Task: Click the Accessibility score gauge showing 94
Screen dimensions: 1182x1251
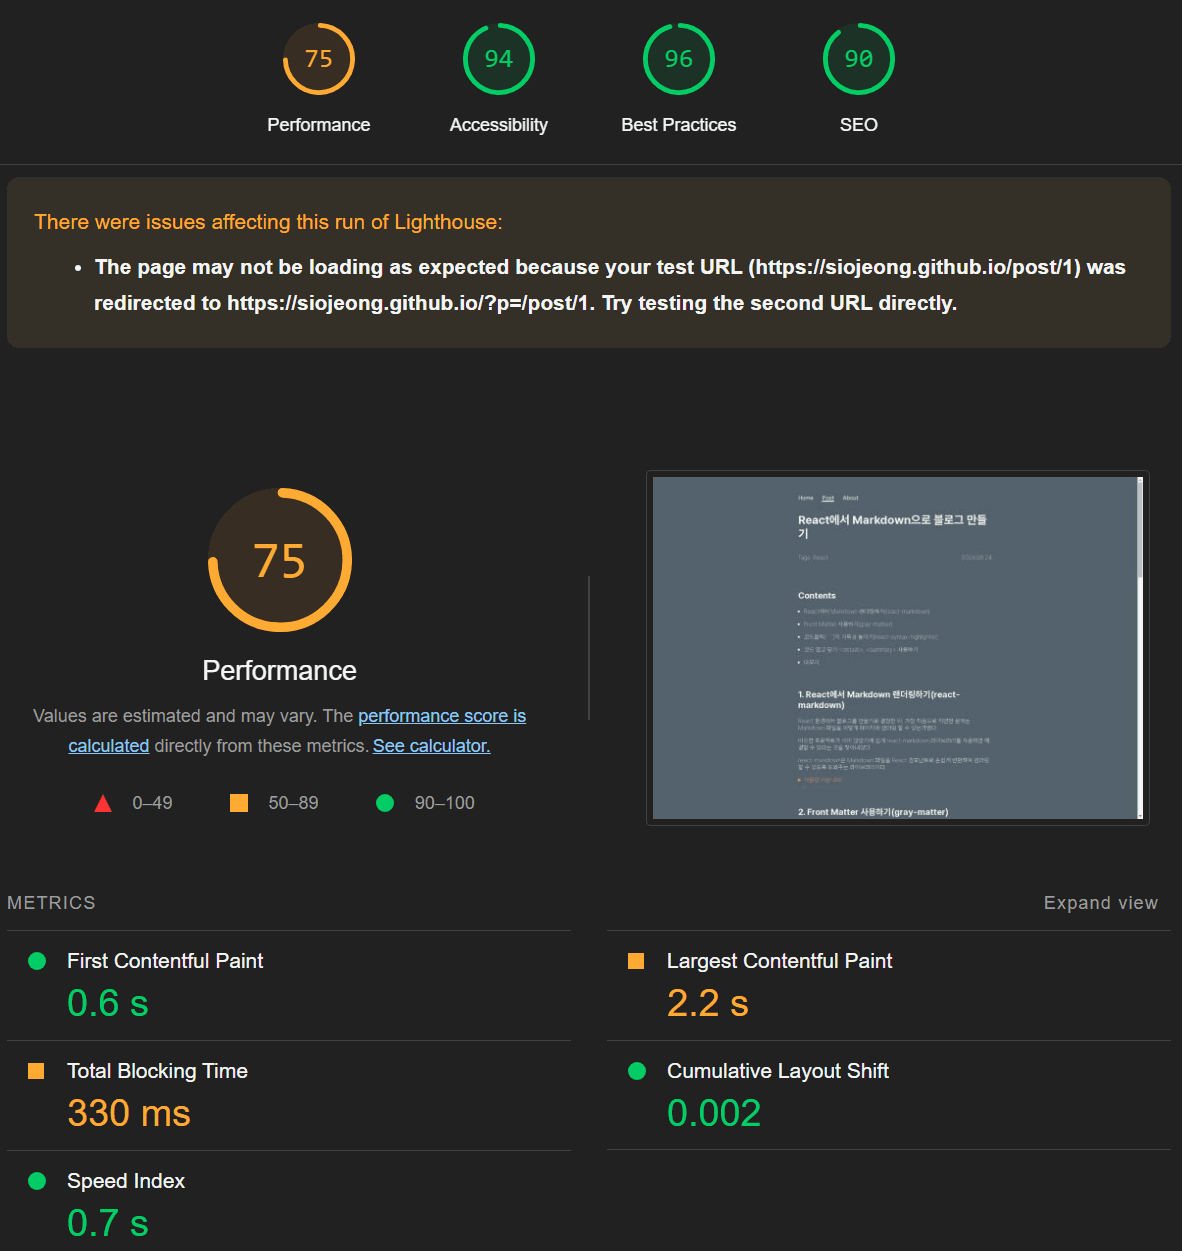Action: pyautogui.click(x=498, y=59)
